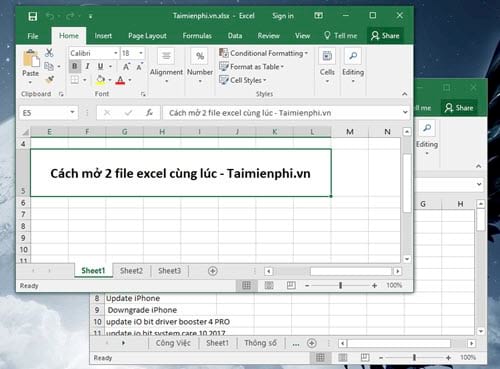500x369 pixels.
Task: Sign in to the Office account
Action: coord(283,16)
